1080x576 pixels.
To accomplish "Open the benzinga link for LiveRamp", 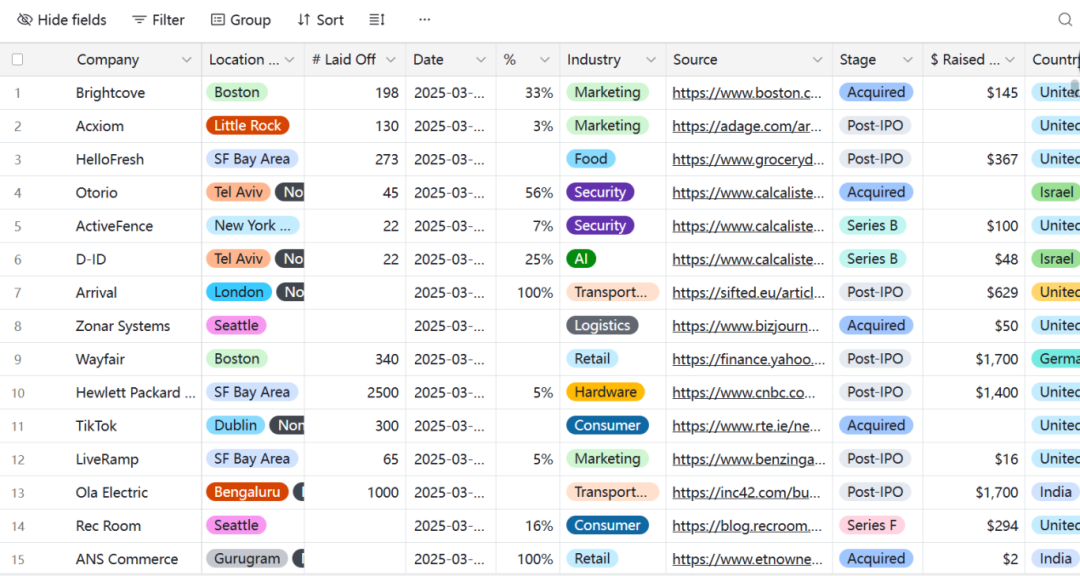I will pyautogui.click(x=748, y=459).
